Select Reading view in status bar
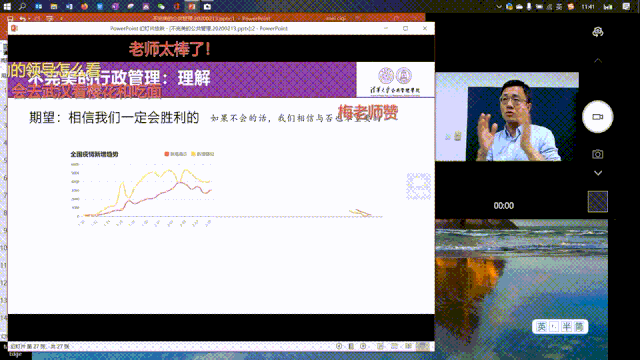The height and width of the screenshot is (360, 640). pos(408,346)
